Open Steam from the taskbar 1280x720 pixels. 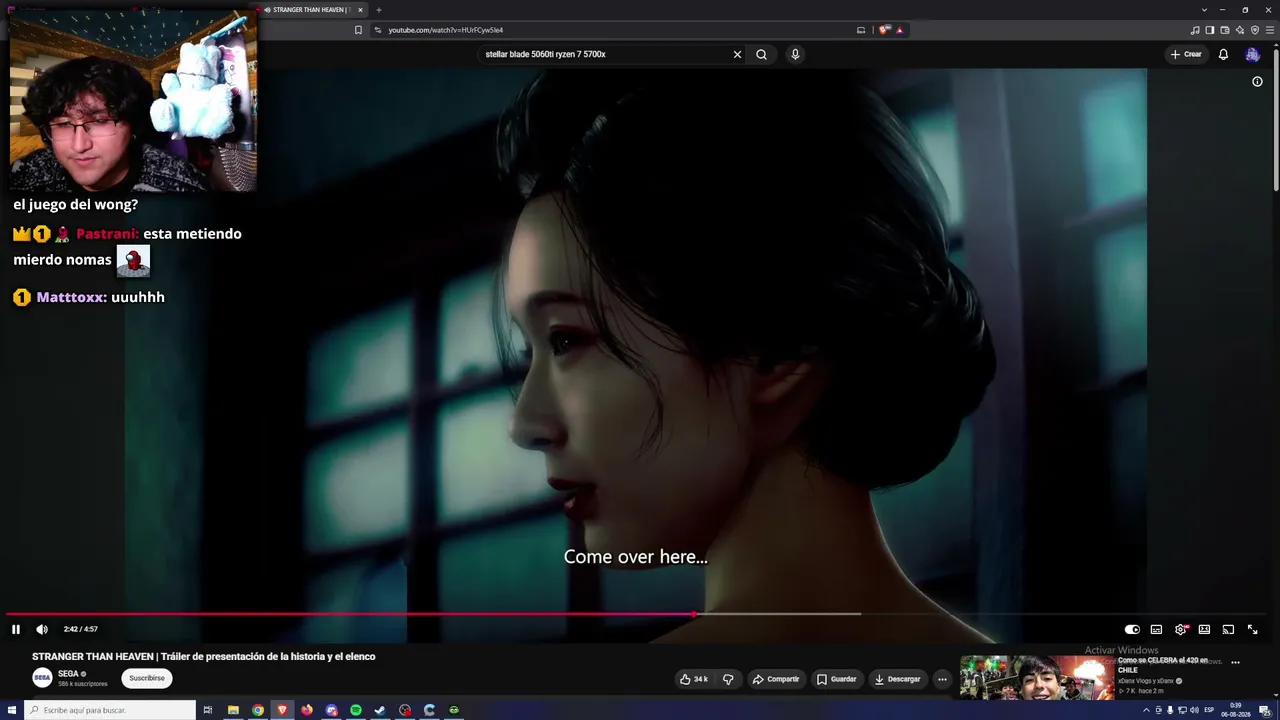(x=380, y=710)
